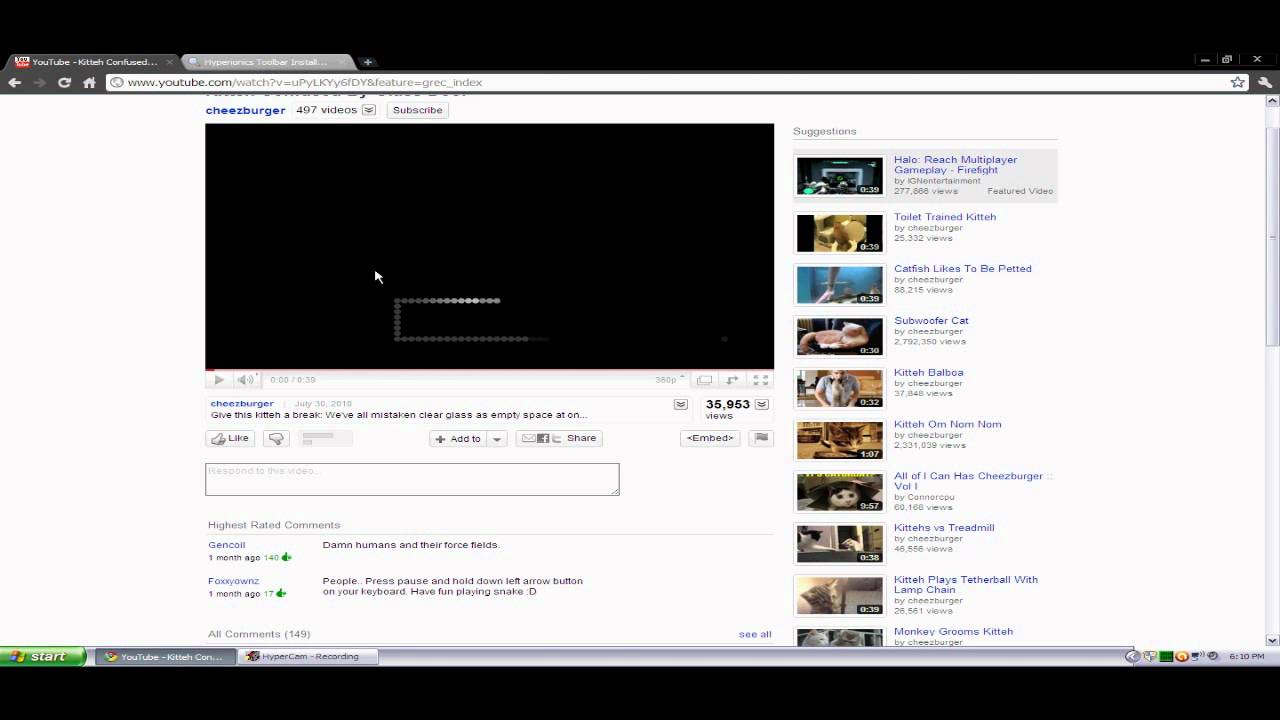Viewport: 1280px width, 720px height.
Task: Open the Foxxyownz commenter profile
Action: coord(233,581)
